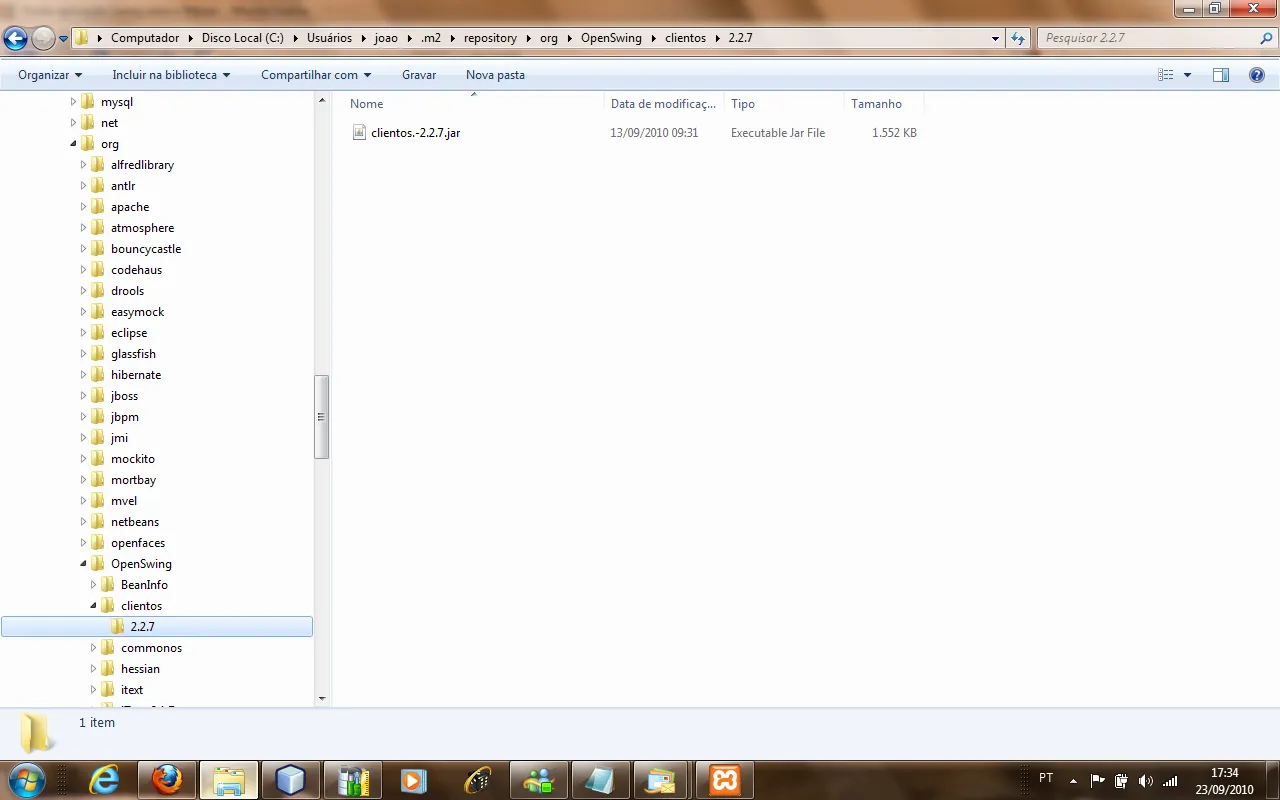
Task: Click the volume speaker tray icon
Action: coord(1145,780)
